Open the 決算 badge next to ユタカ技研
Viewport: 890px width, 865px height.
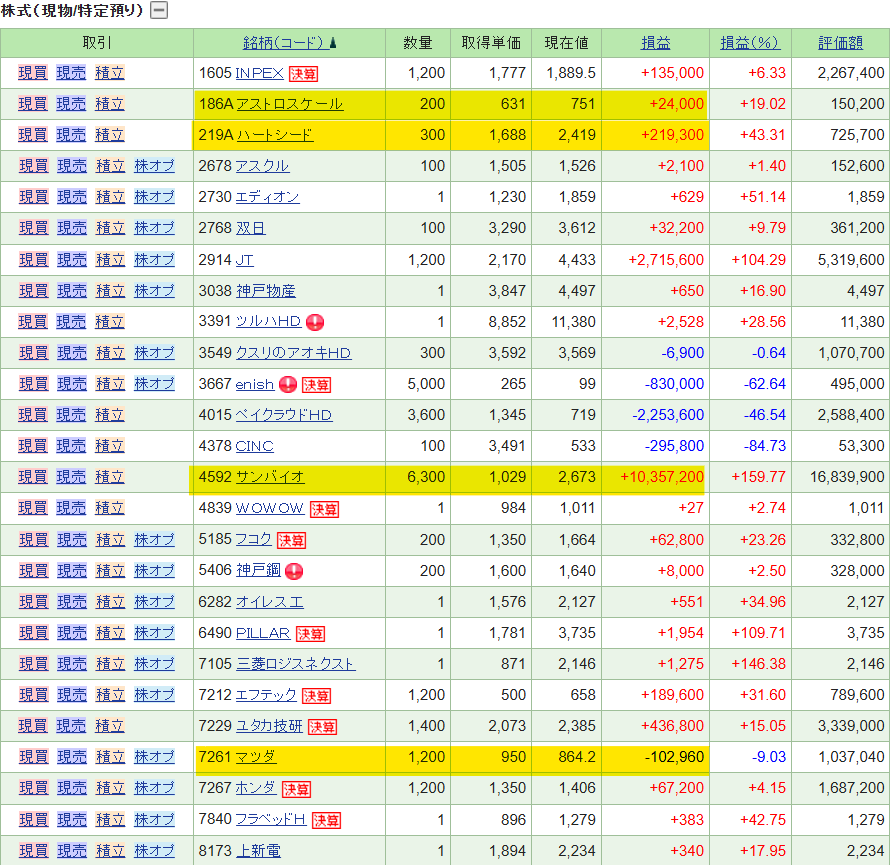[x=322, y=727]
